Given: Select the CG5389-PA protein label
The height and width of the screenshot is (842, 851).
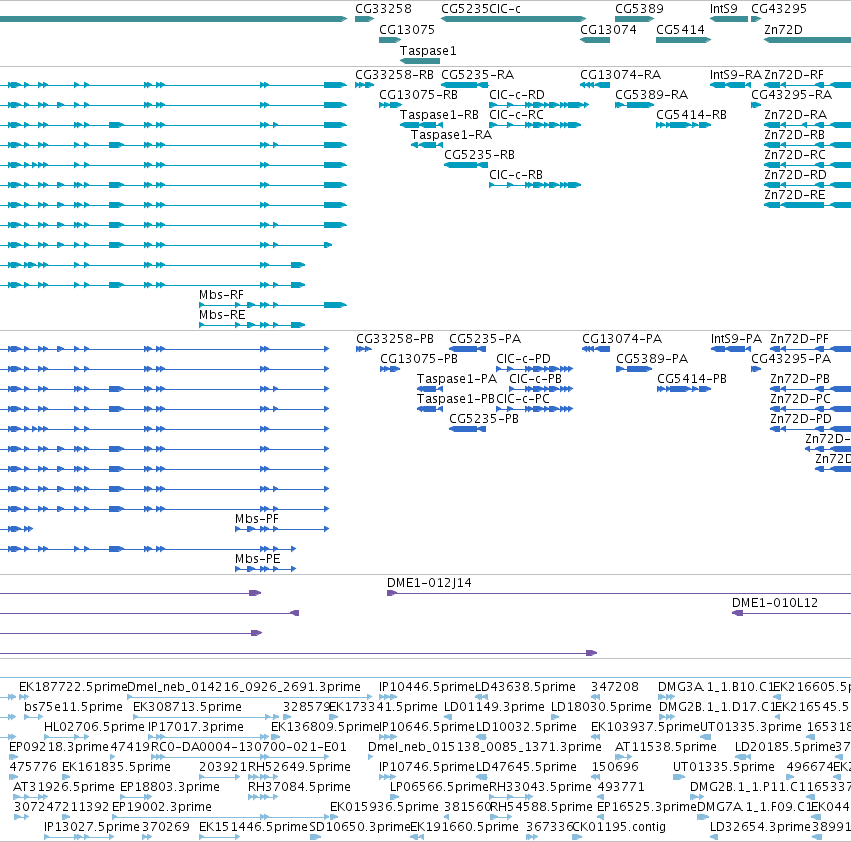Looking at the screenshot, I should click(652, 359).
